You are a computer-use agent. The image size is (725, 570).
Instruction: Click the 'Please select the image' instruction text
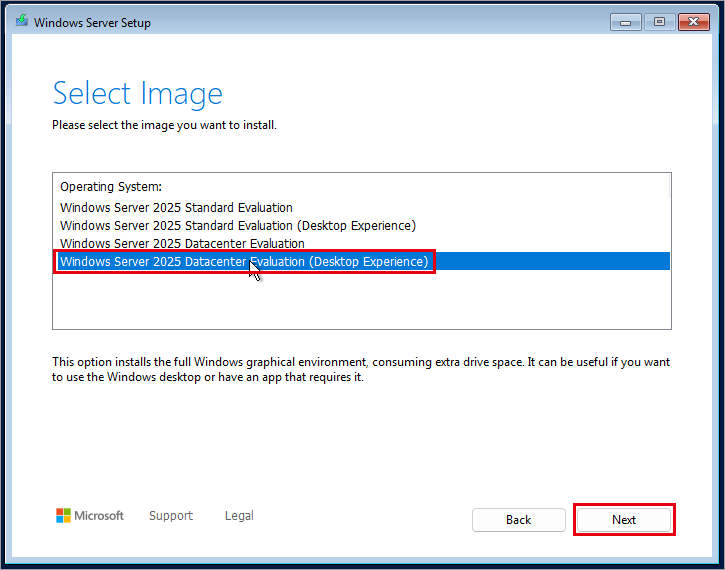(x=164, y=125)
